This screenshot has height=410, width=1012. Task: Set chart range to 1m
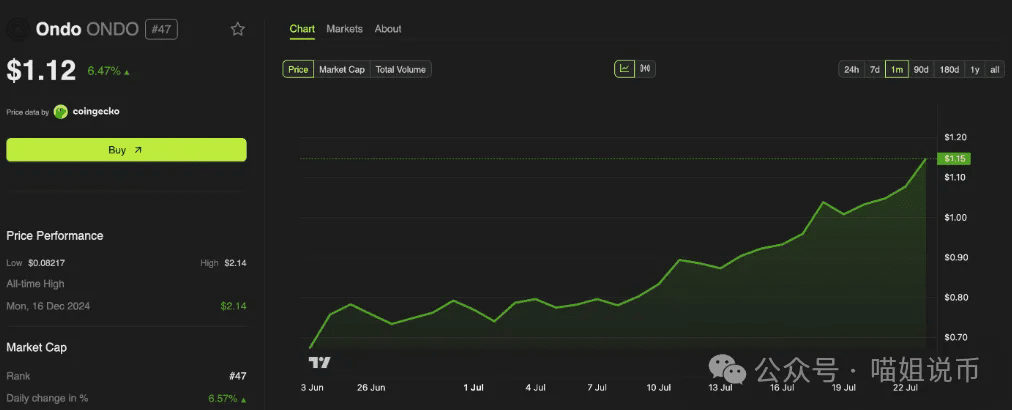click(897, 69)
